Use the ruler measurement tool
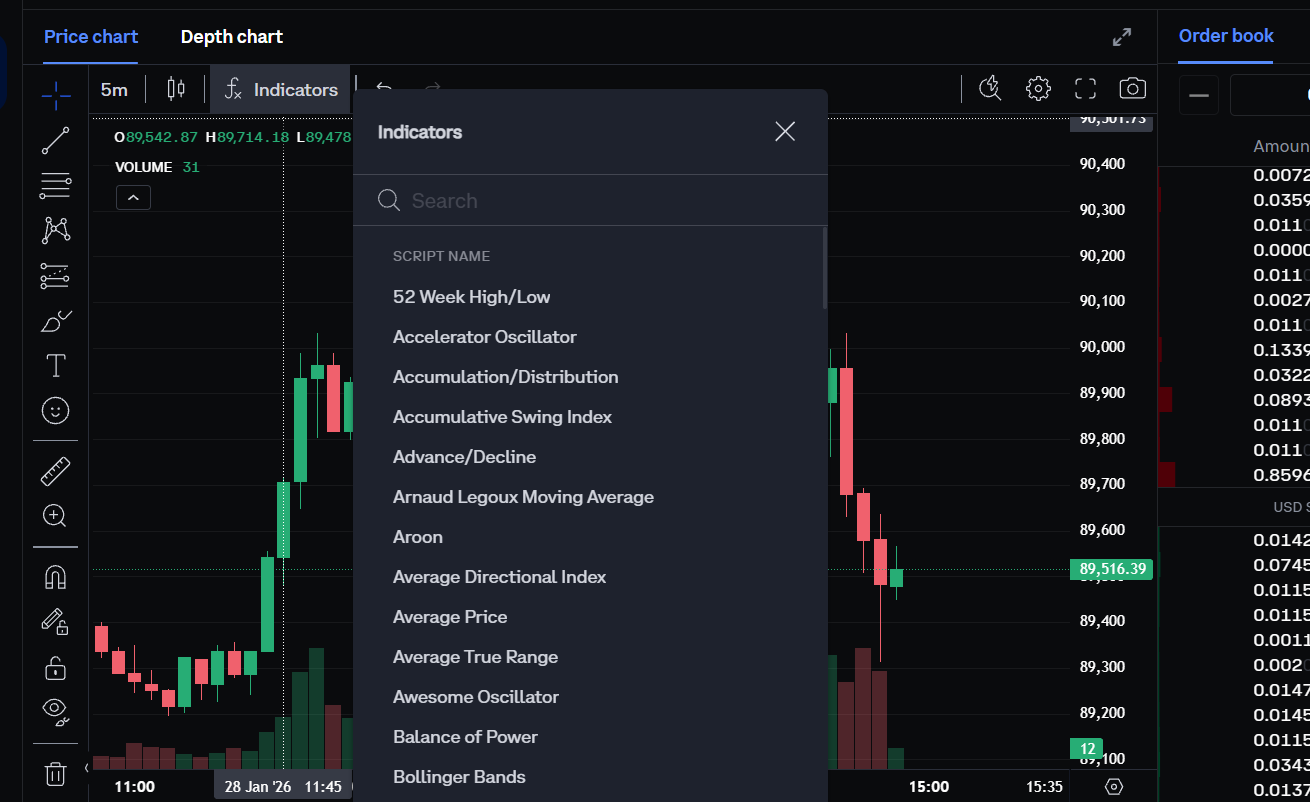Viewport: 1310px width, 802px height. 55,470
